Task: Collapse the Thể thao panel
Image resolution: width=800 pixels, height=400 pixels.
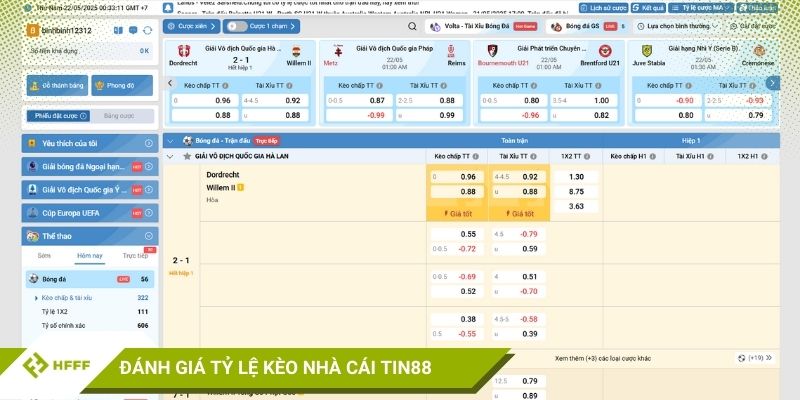Action: tap(90, 236)
